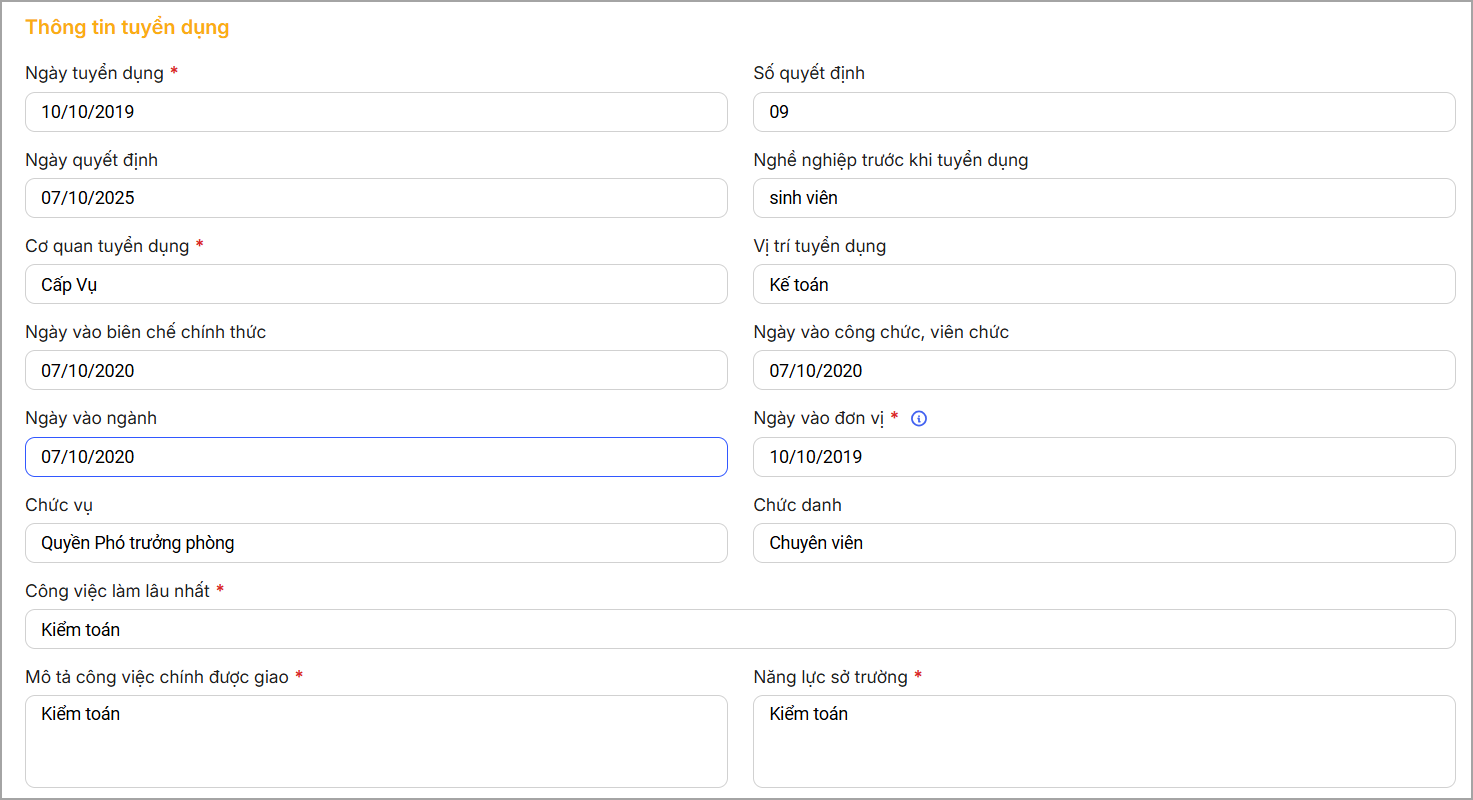
Task: Select the Số quyết định input field
Action: tap(1103, 112)
